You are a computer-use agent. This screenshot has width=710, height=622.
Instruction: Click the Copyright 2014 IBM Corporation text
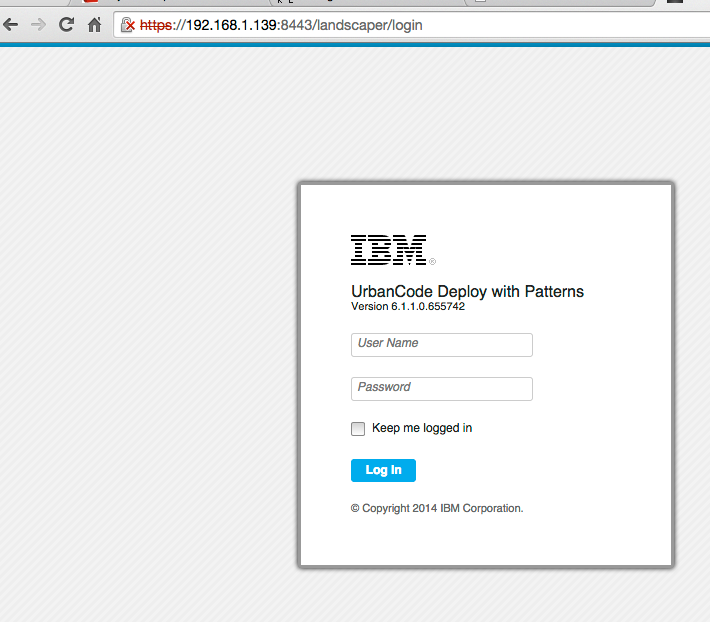[x=437, y=508]
